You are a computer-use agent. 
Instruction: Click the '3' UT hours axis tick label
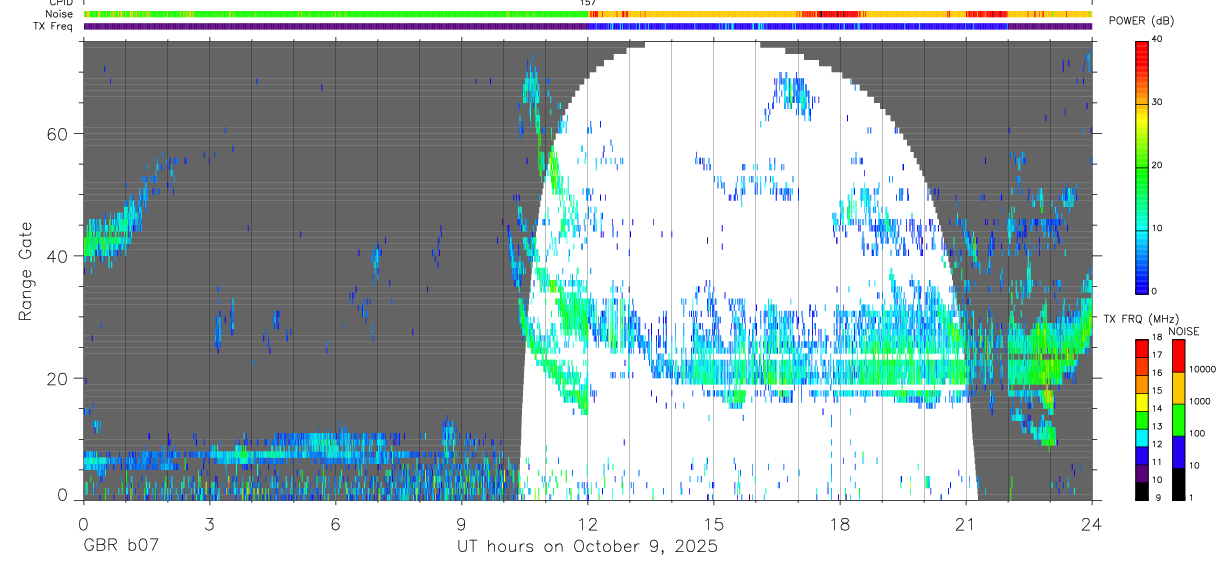click(210, 523)
